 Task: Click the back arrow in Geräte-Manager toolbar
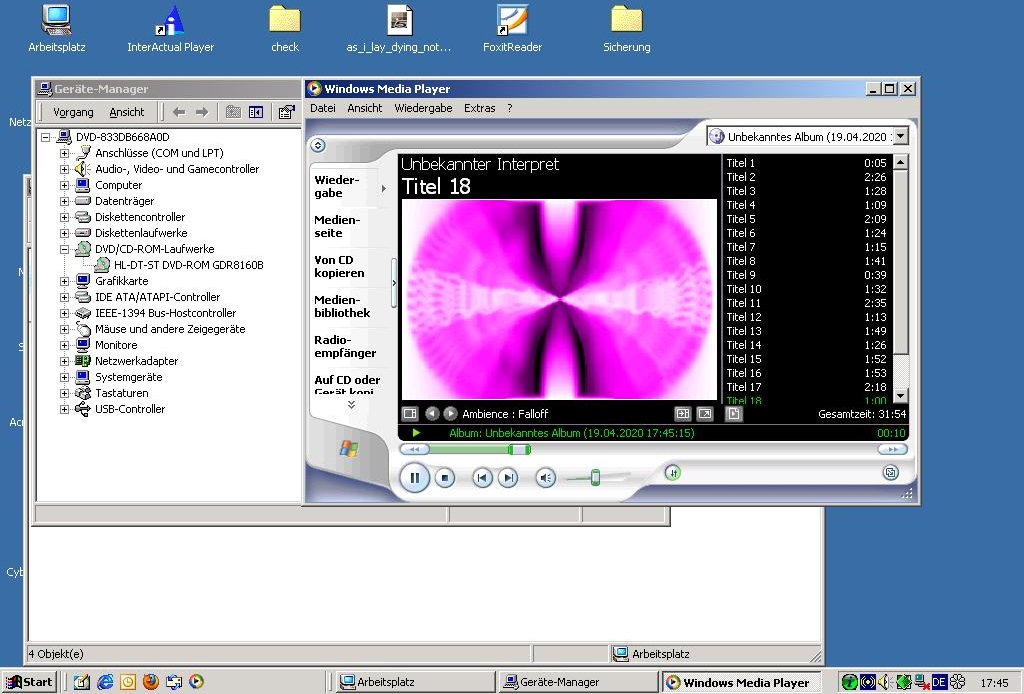tap(179, 112)
